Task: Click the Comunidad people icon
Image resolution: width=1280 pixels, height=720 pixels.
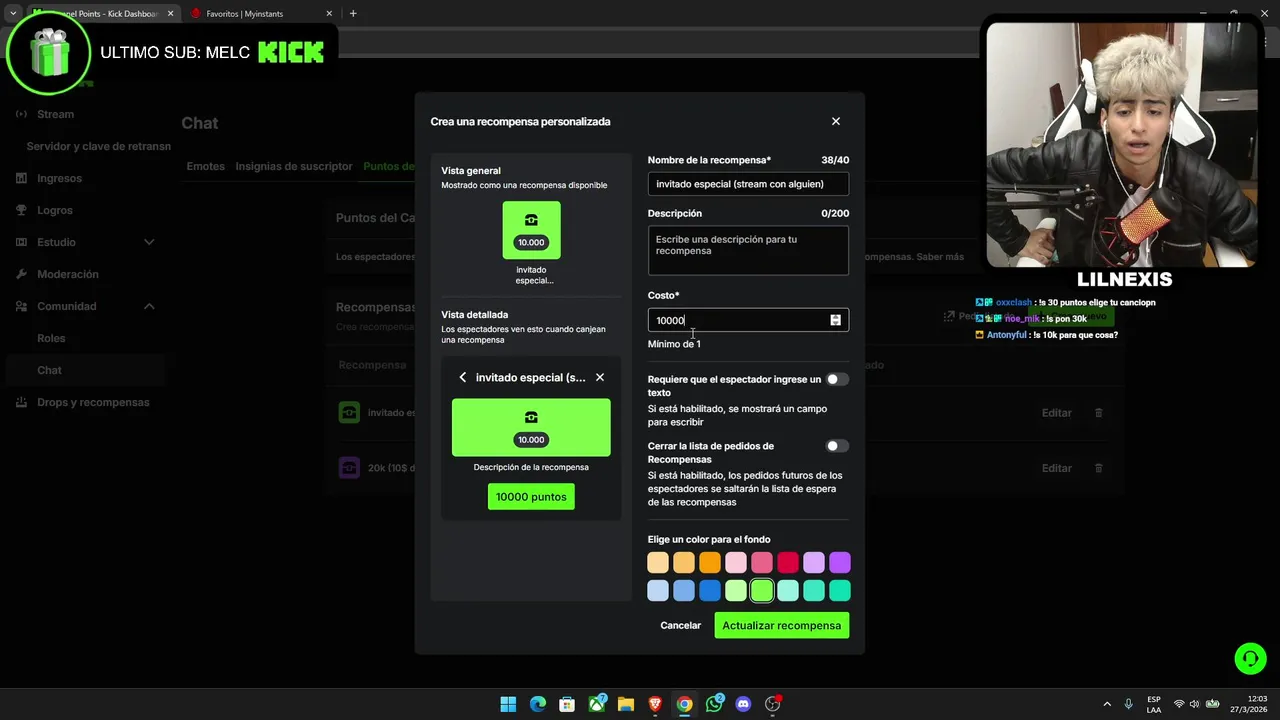Action: point(21,306)
